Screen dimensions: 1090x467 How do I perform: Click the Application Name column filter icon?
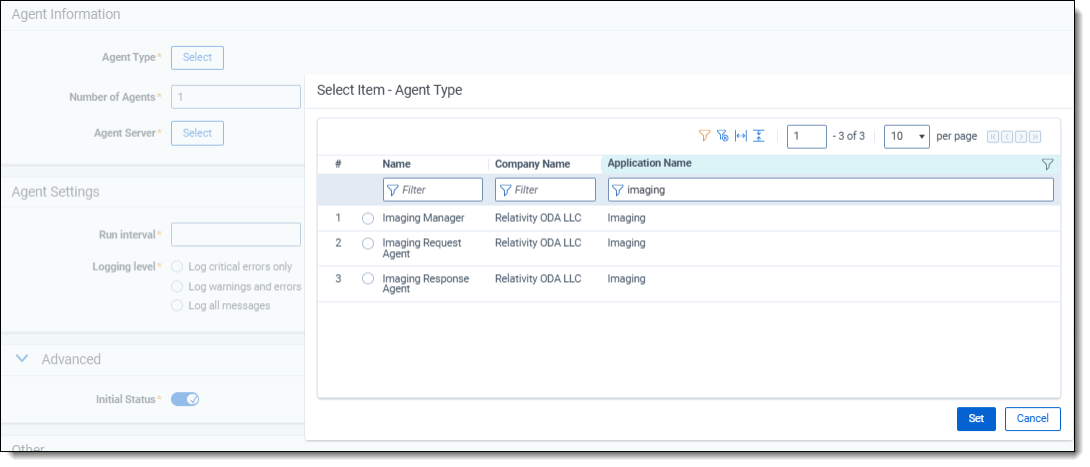tap(1047, 164)
